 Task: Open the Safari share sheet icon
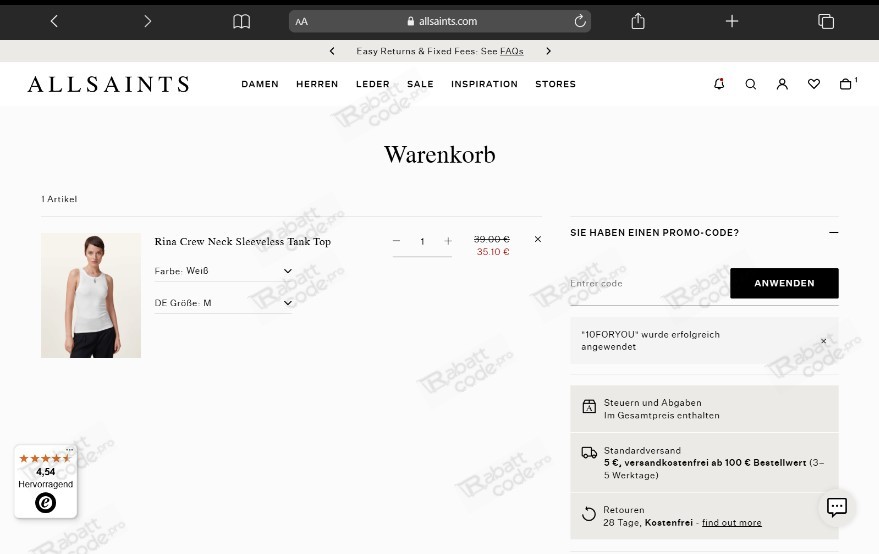point(638,21)
